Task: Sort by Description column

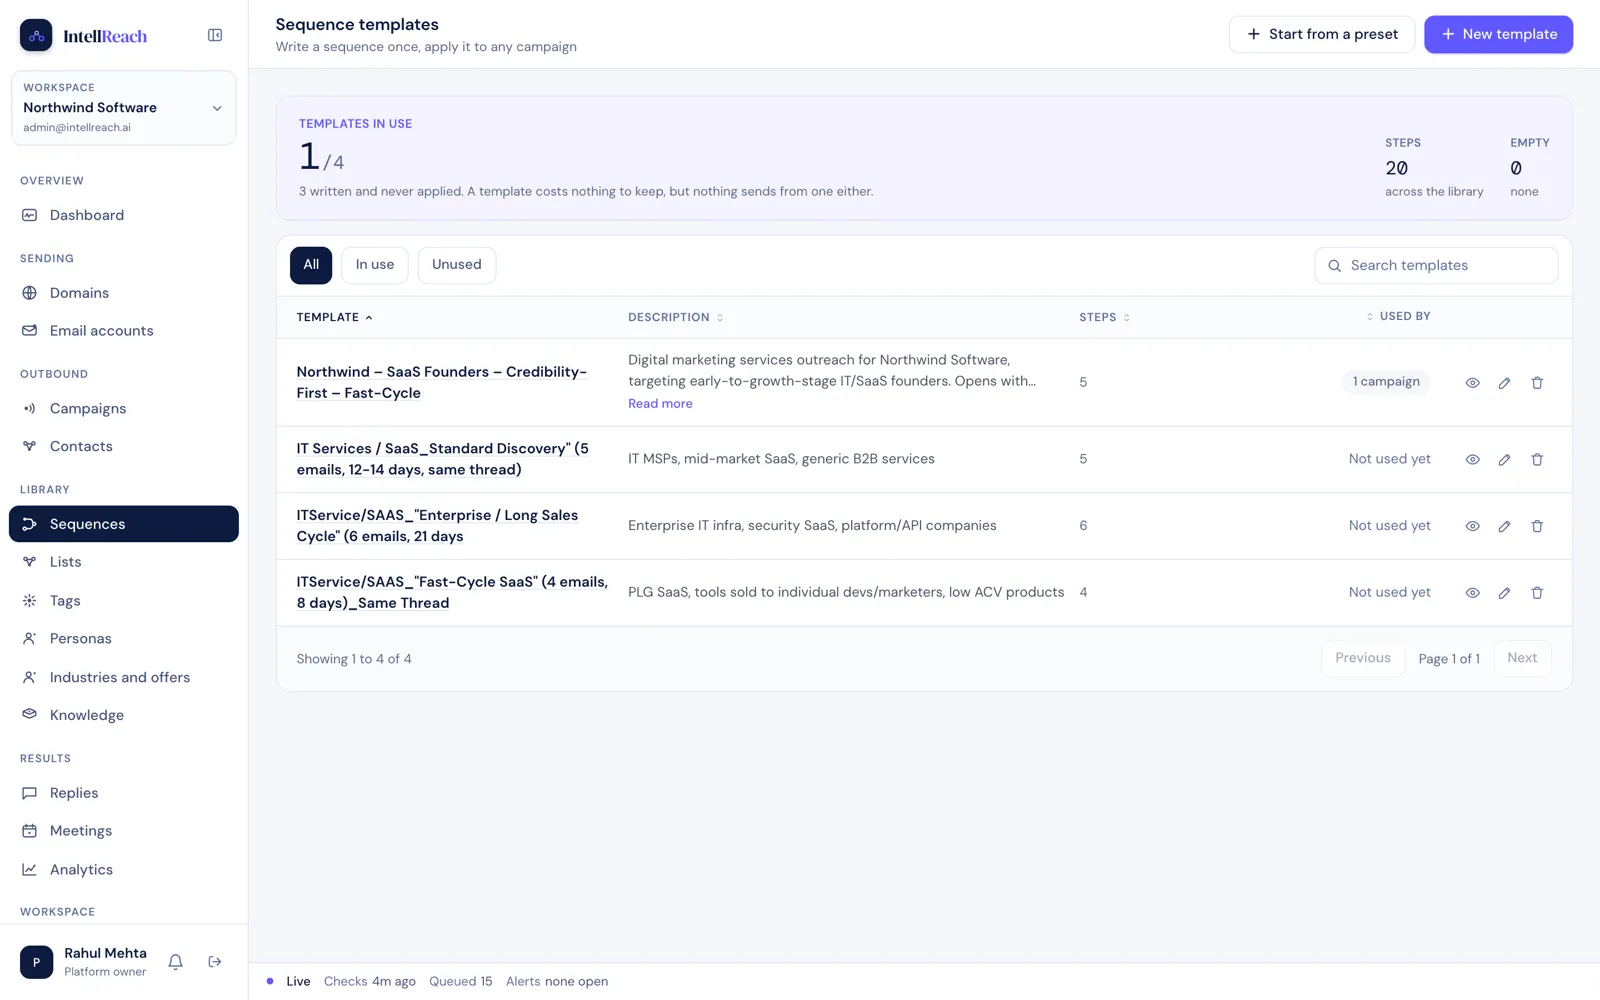Action: [675, 317]
